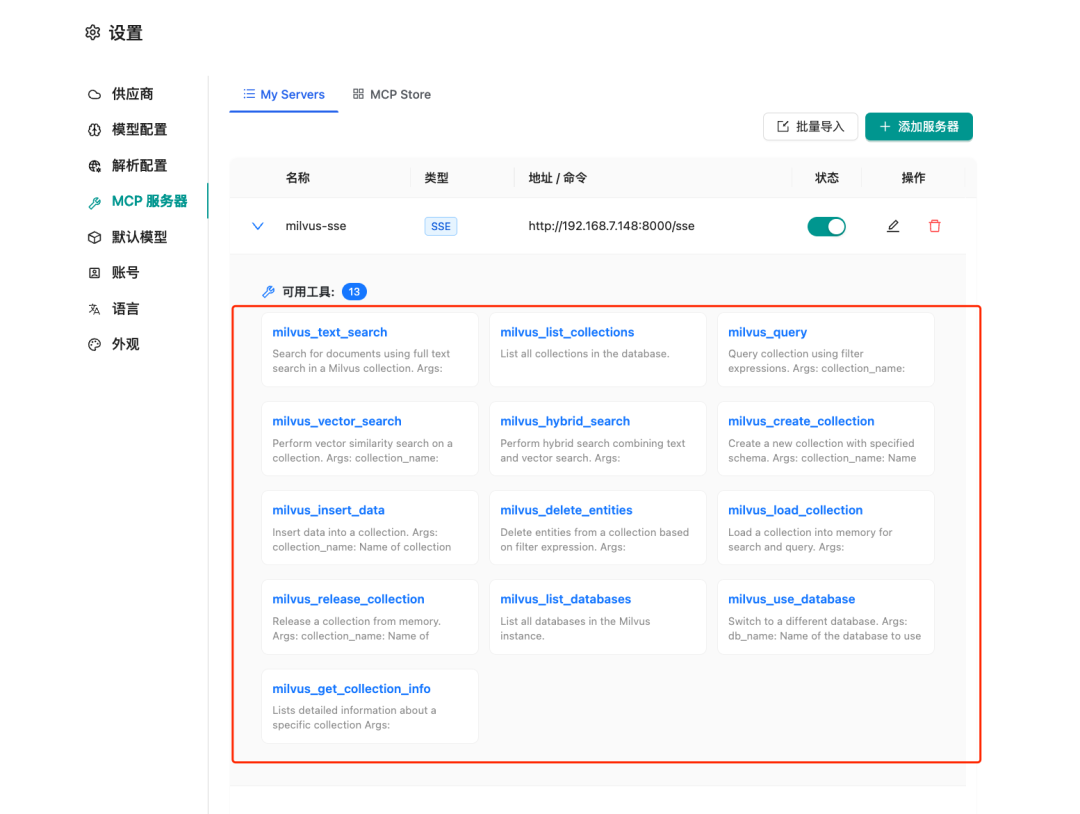Click description starting "Search for documents using"
The image size is (1080, 814).
point(361,361)
